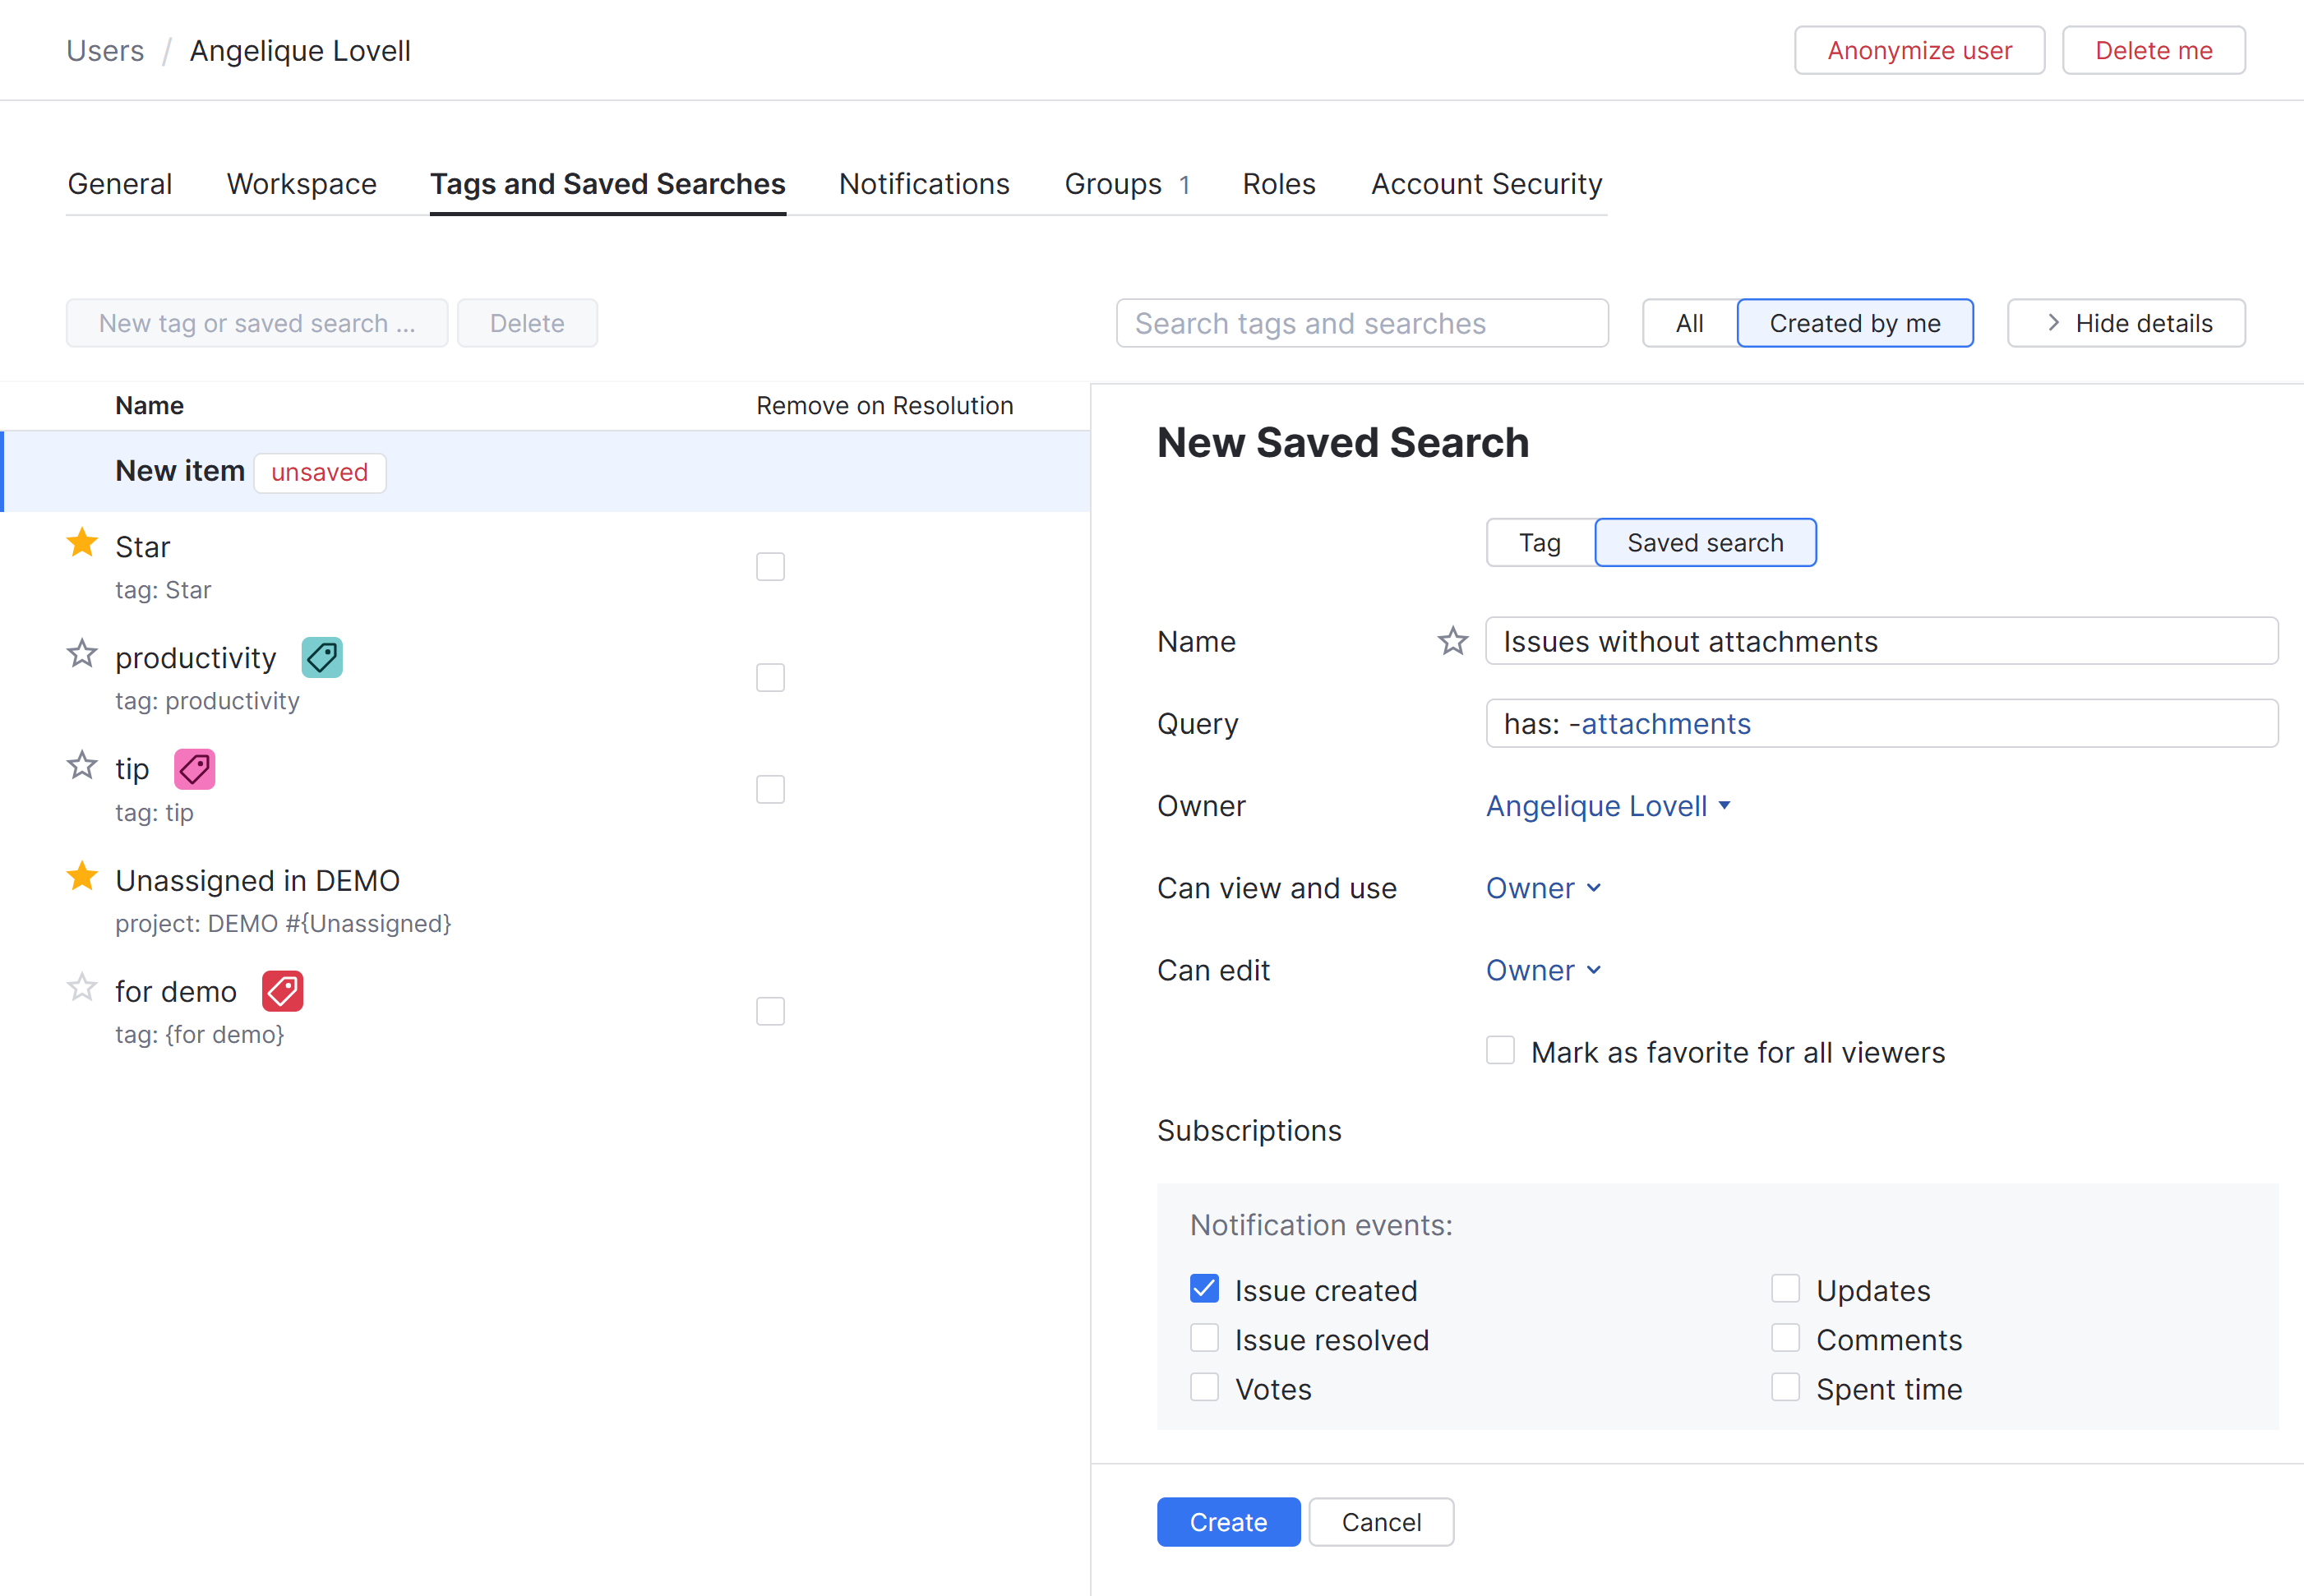This screenshot has width=2304, height=1596.
Task: Unfavorite the Star saved item via its star icon
Action: click(x=82, y=543)
